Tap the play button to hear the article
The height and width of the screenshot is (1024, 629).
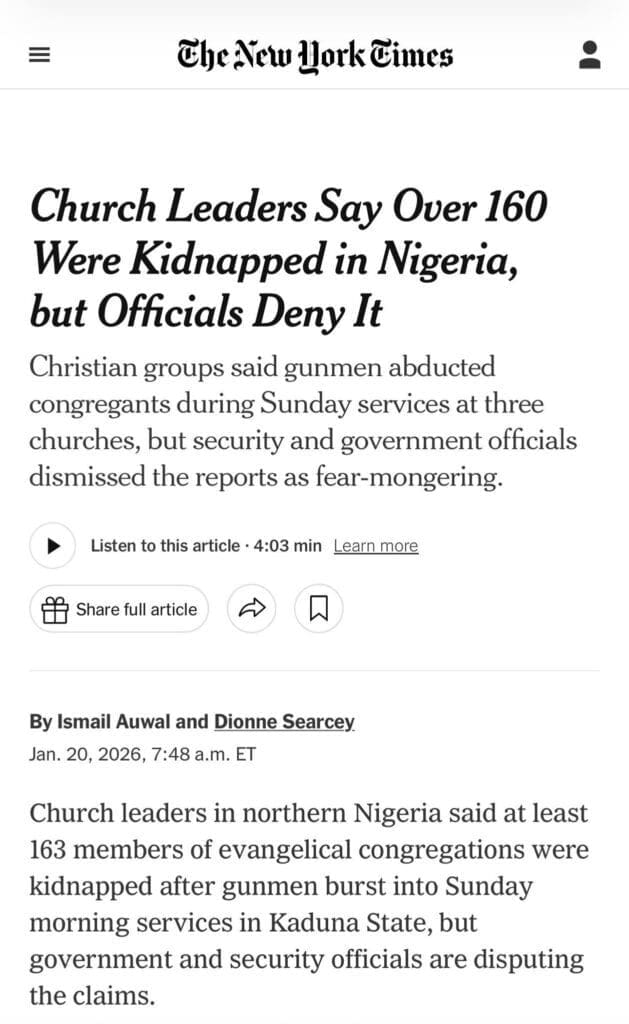click(52, 546)
